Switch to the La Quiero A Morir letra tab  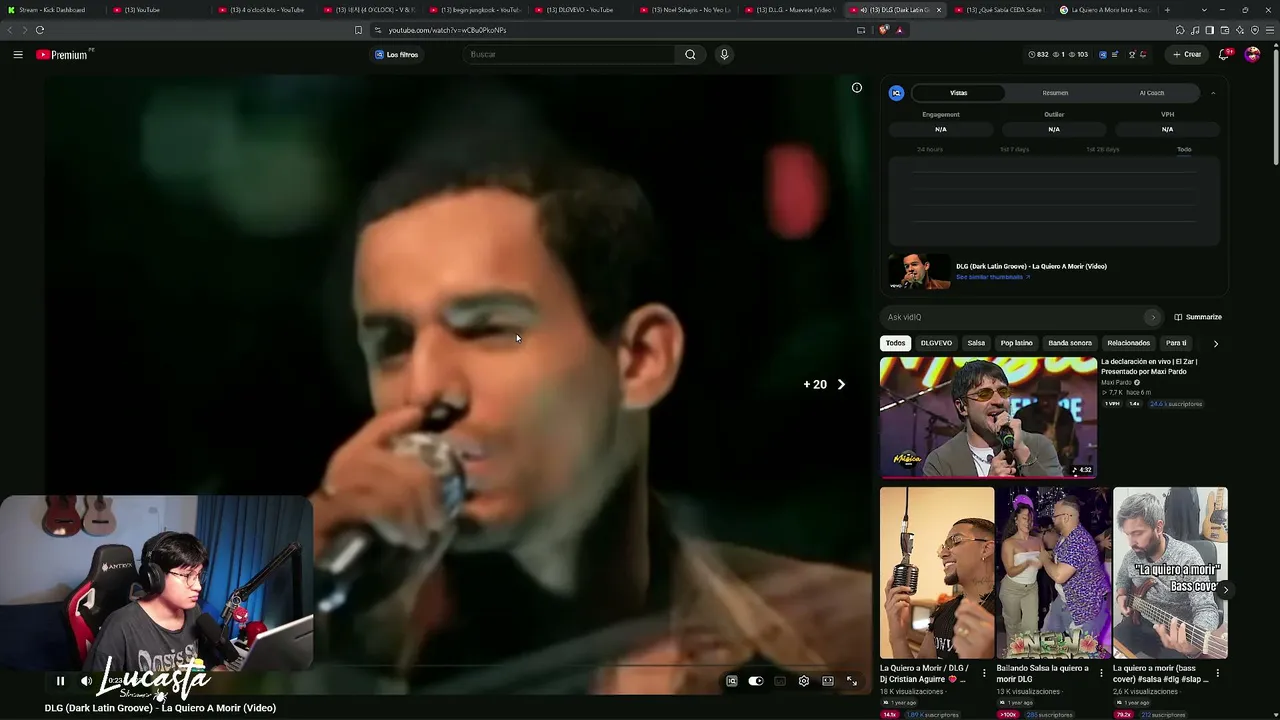1105,10
